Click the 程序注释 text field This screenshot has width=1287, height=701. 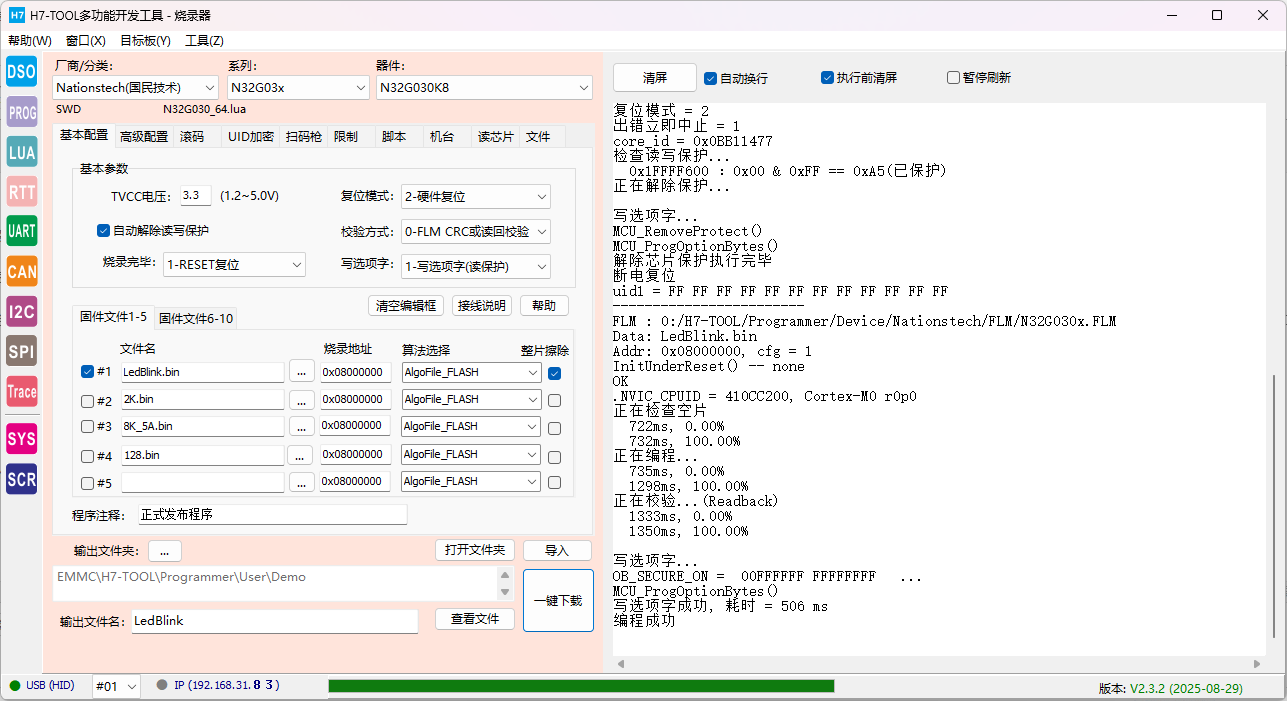coord(272,515)
